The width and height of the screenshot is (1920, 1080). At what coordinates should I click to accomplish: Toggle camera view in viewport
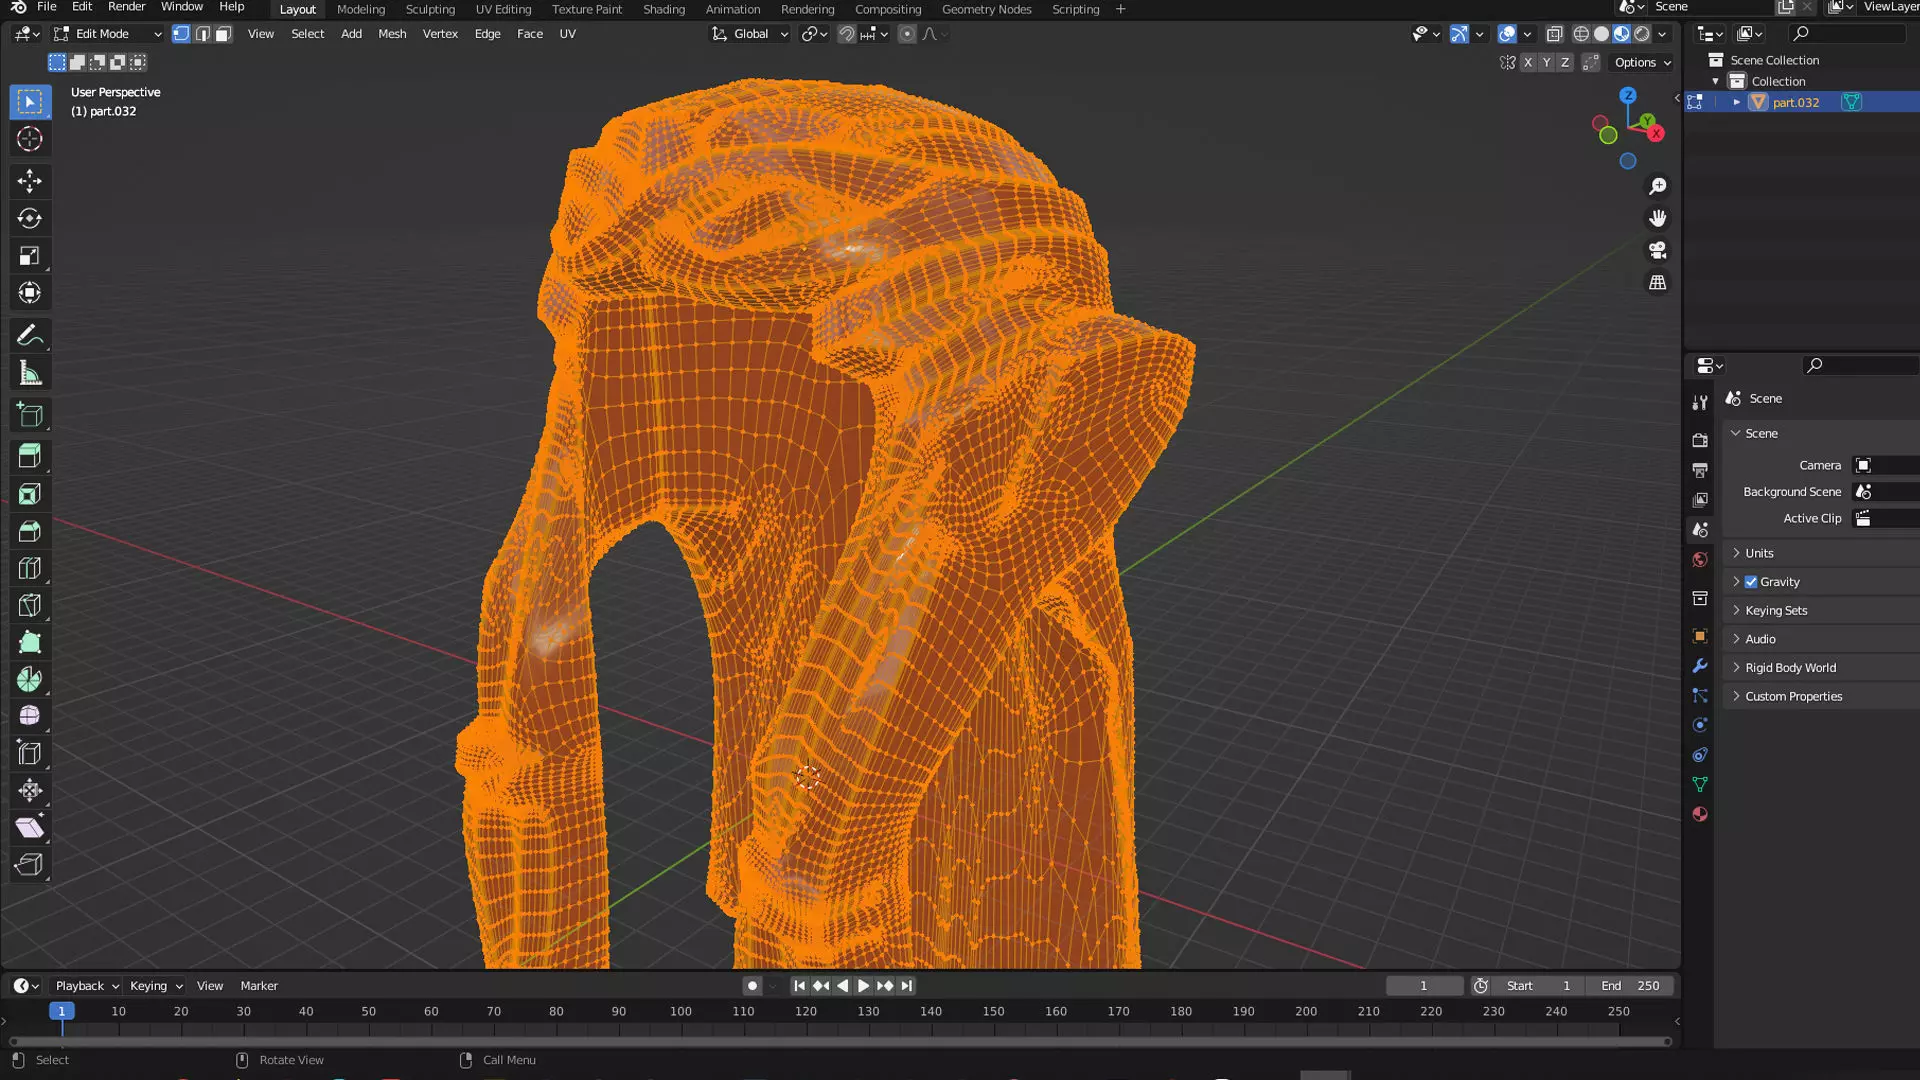pyautogui.click(x=1657, y=250)
